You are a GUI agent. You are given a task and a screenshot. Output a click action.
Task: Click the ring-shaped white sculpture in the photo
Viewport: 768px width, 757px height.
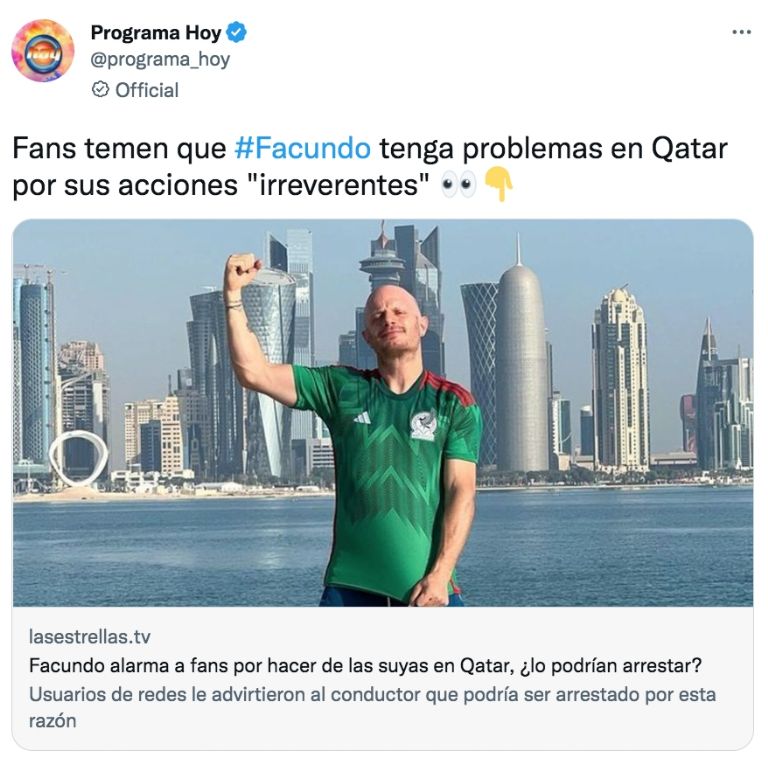[78, 459]
